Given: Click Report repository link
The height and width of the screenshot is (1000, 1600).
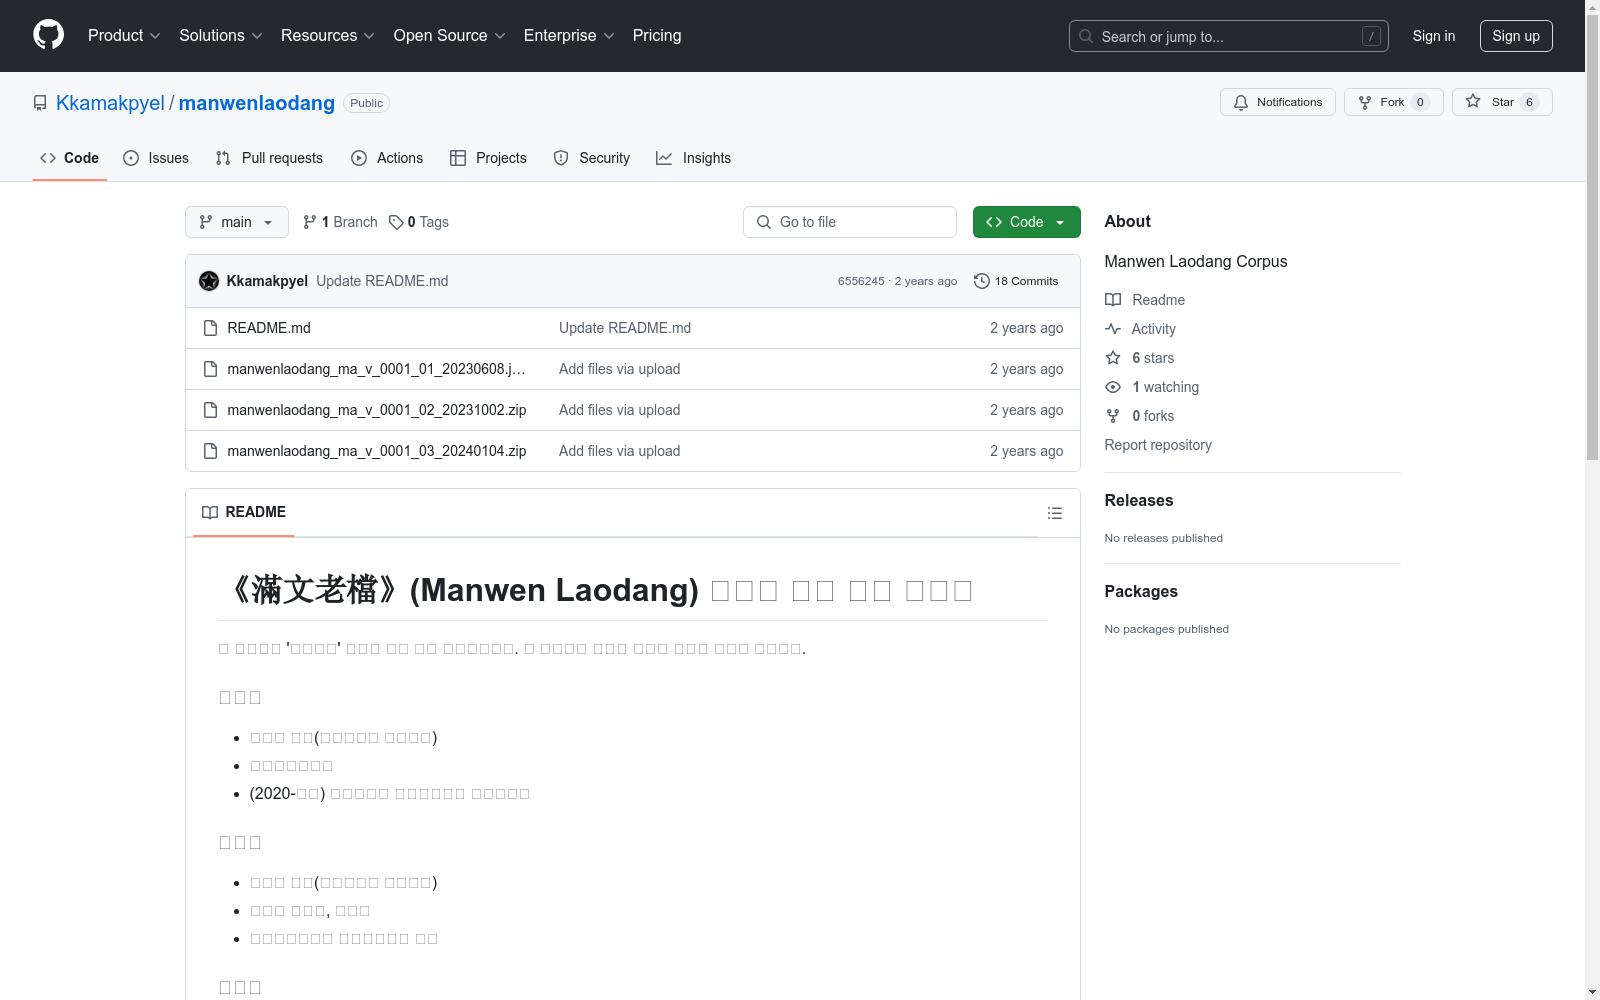Looking at the screenshot, I should 1158,445.
